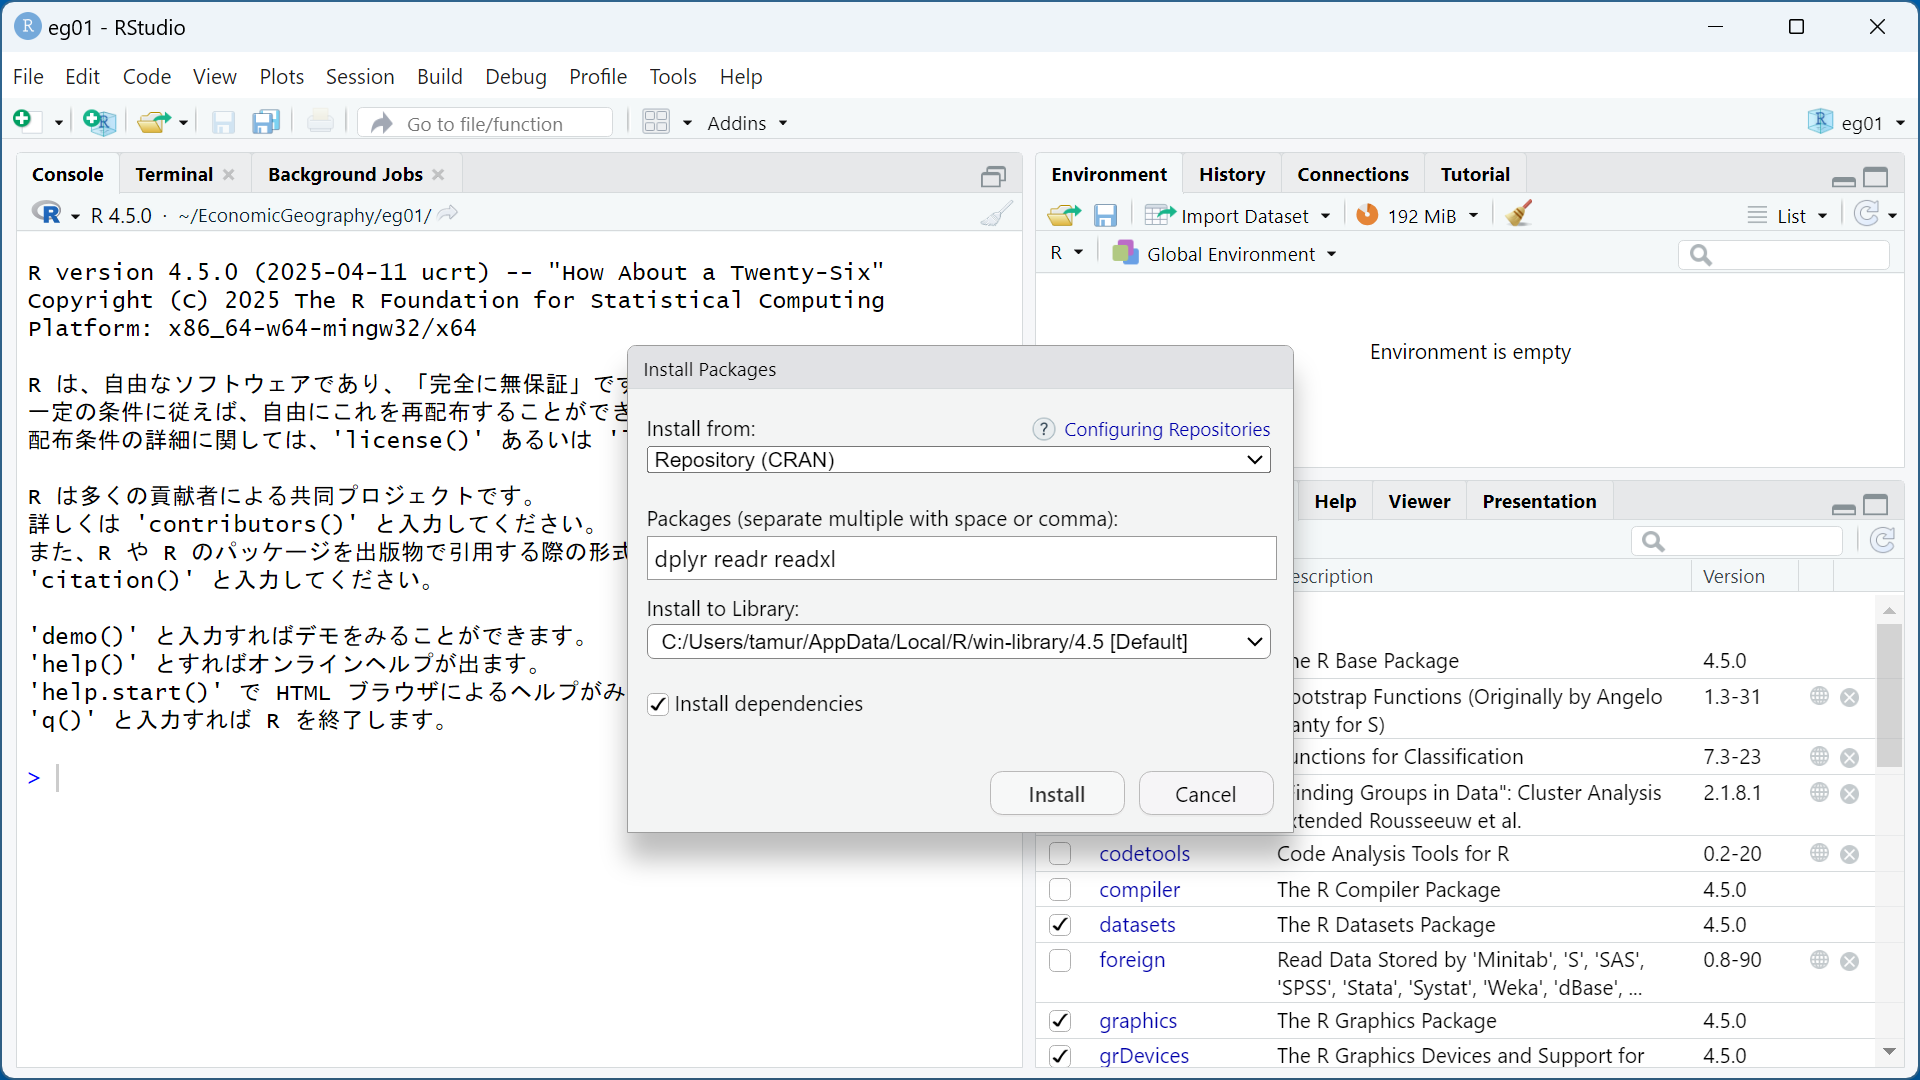Switch to the History tab
Viewport: 1920px width, 1080px height.
tap(1231, 174)
